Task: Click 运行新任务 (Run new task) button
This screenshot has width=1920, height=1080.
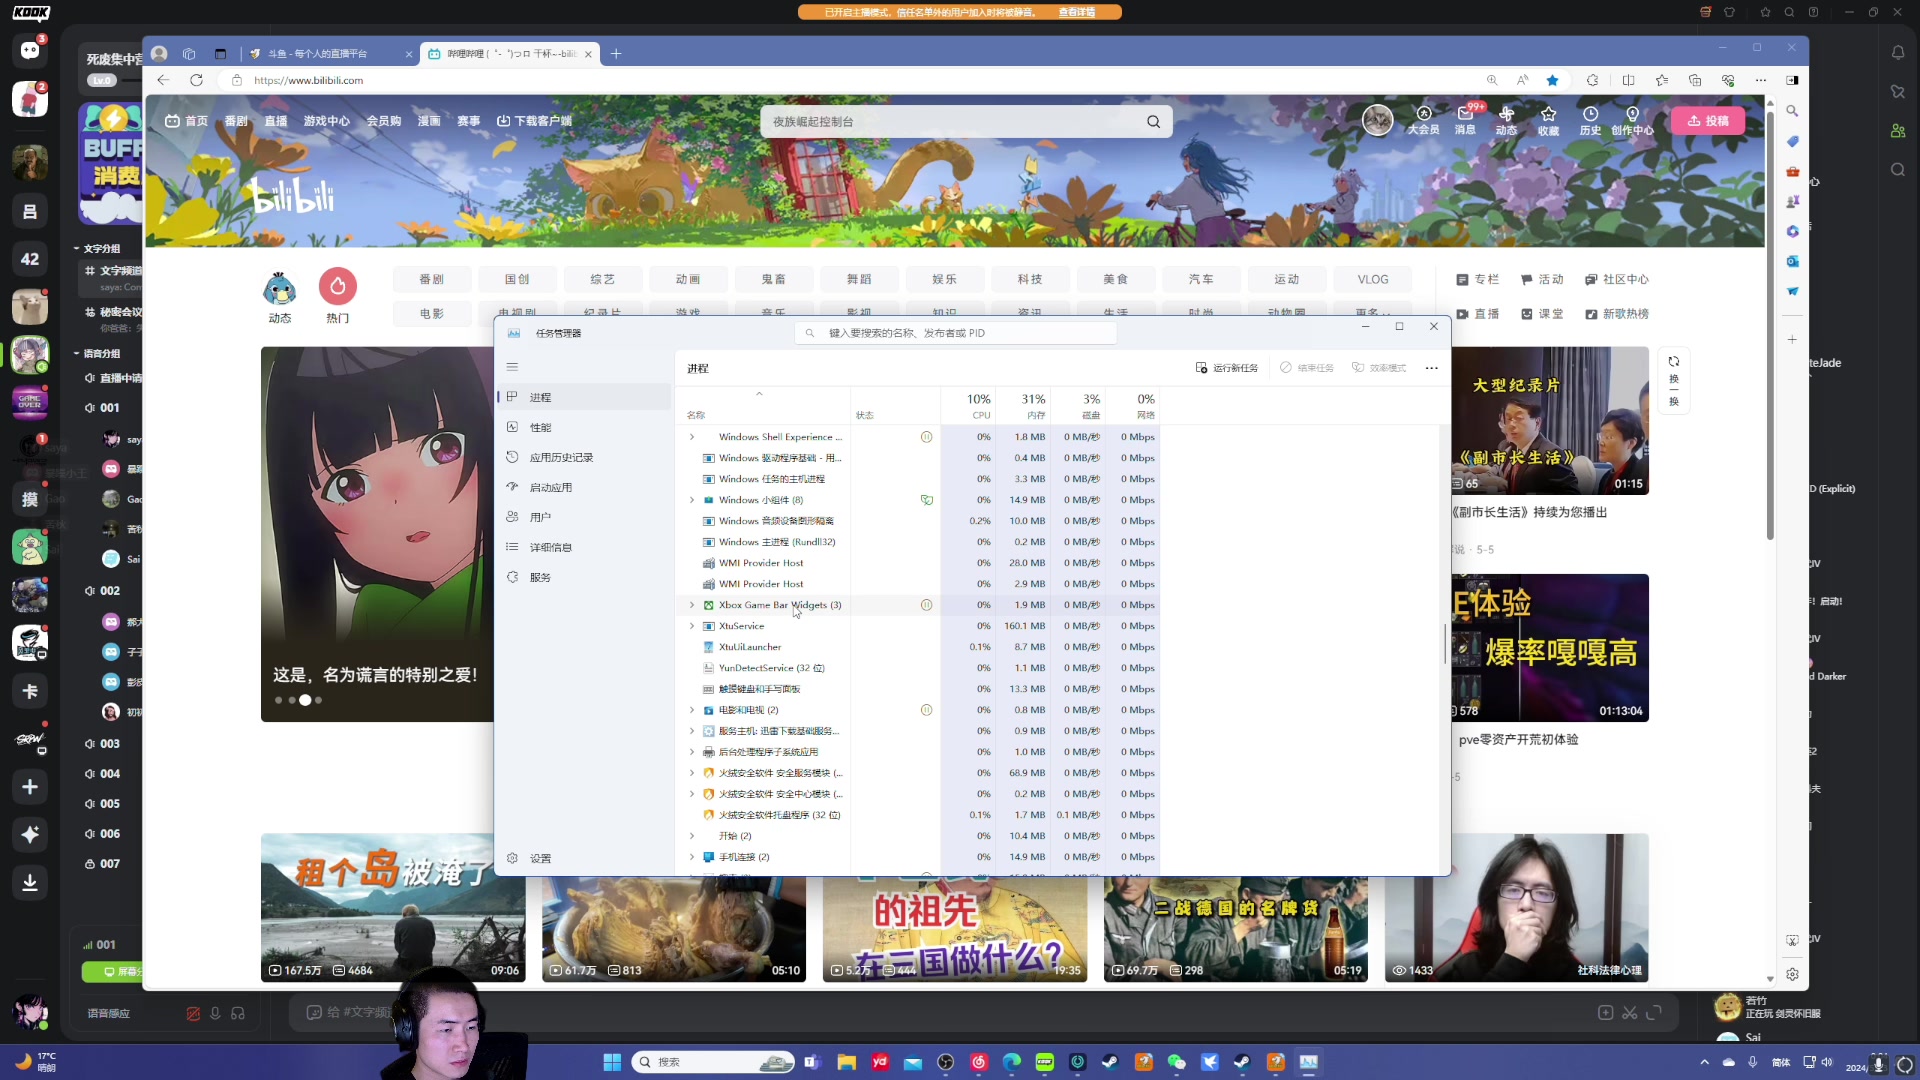Action: tap(1227, 368)
